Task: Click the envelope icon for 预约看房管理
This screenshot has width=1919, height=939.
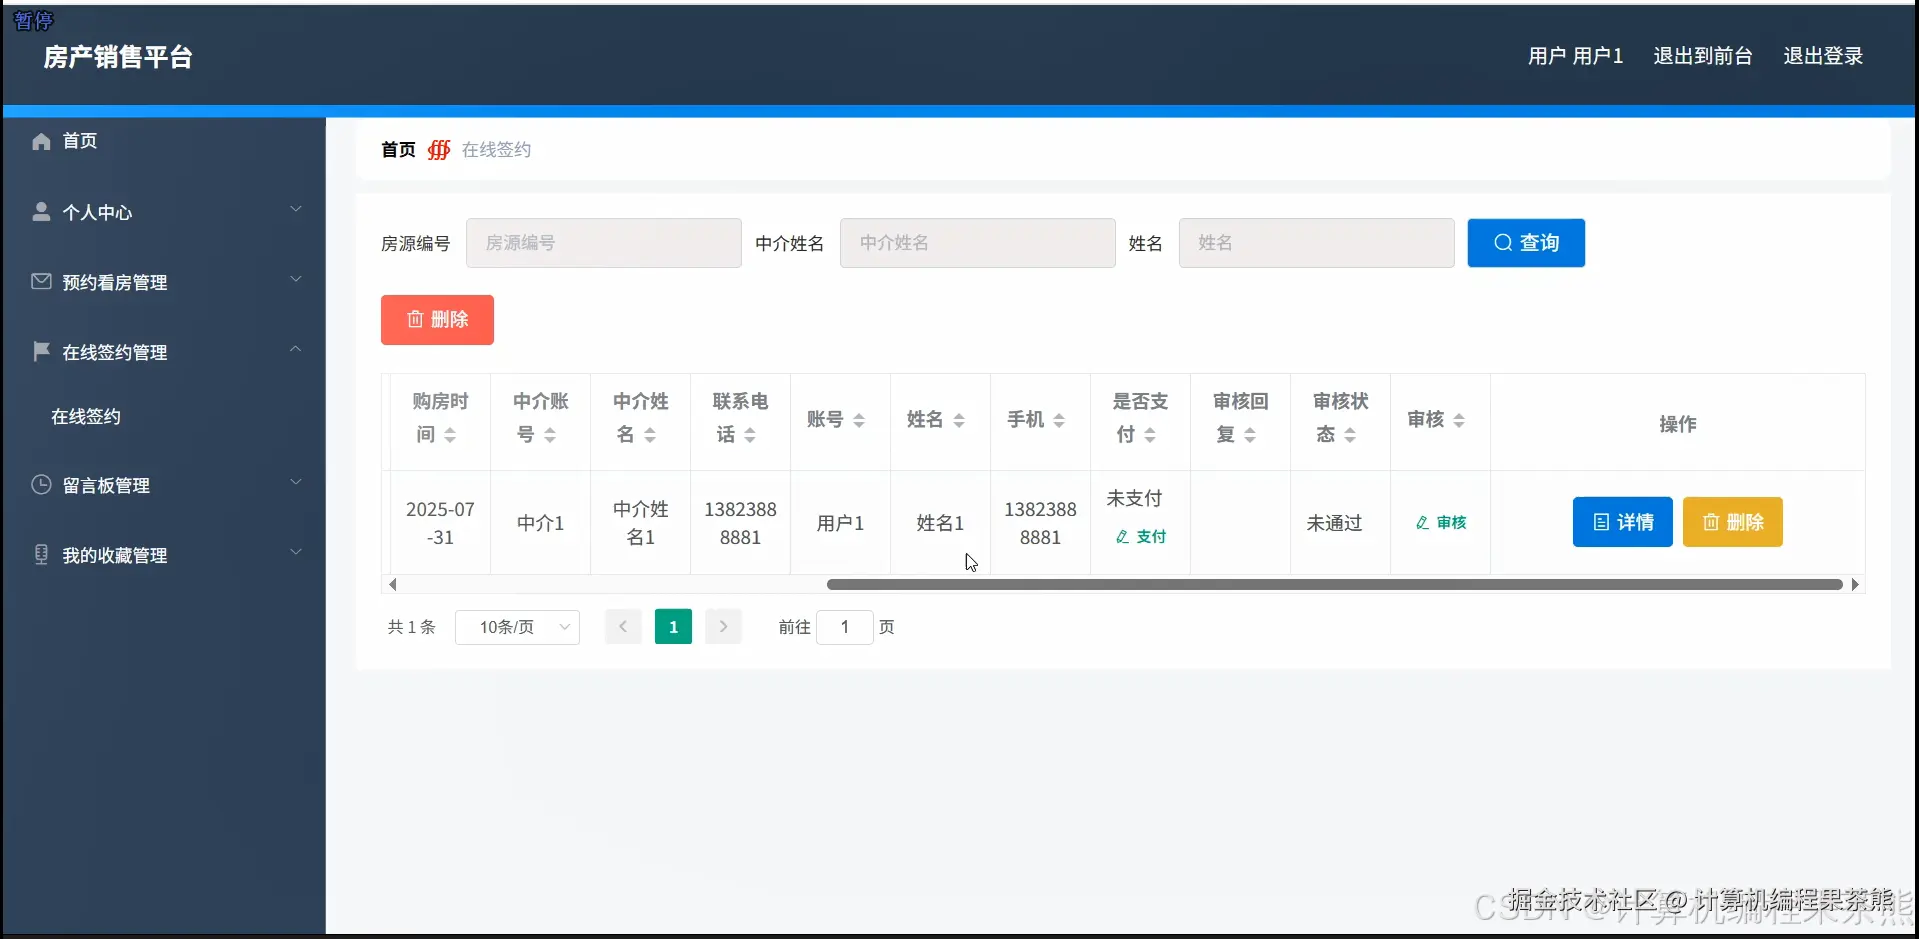Action: (40, 281)
